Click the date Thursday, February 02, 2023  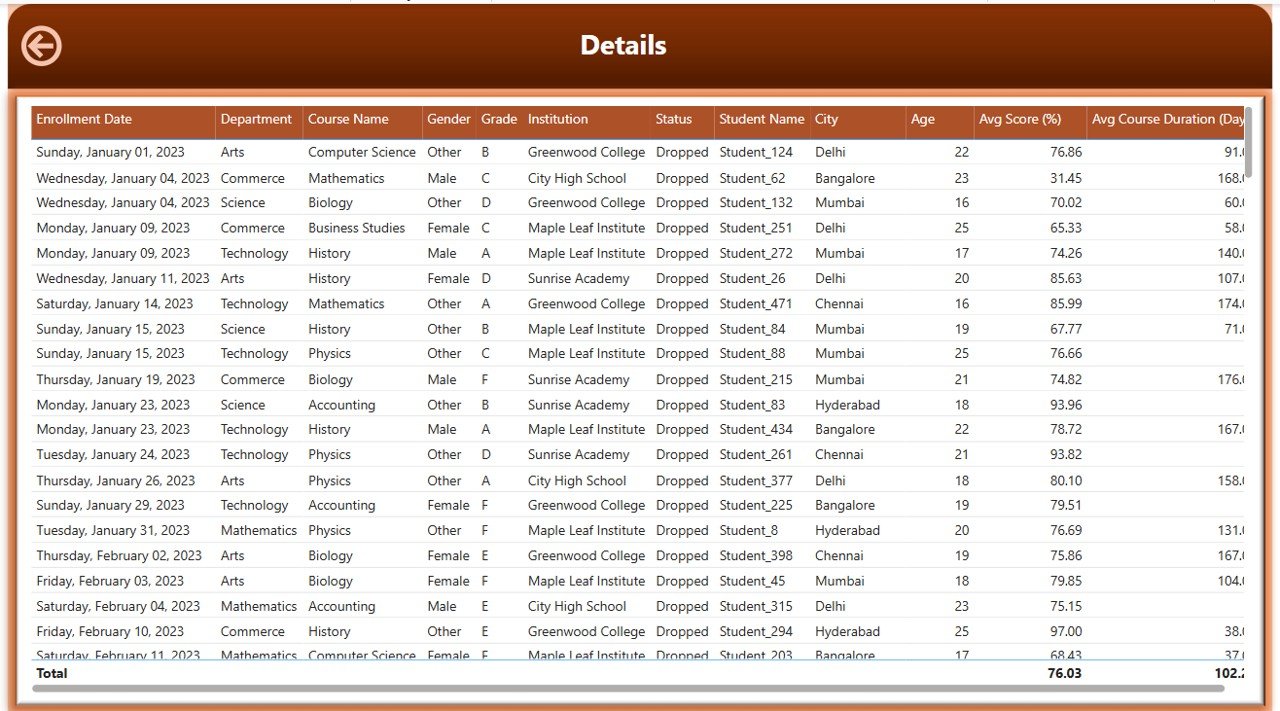coord(119,555)
